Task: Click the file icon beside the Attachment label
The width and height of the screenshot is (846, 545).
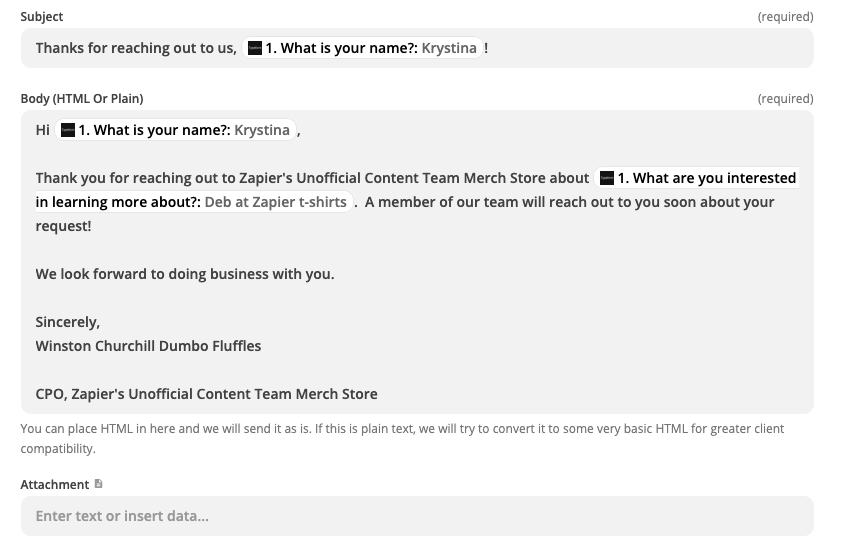Action: [98, 484]
